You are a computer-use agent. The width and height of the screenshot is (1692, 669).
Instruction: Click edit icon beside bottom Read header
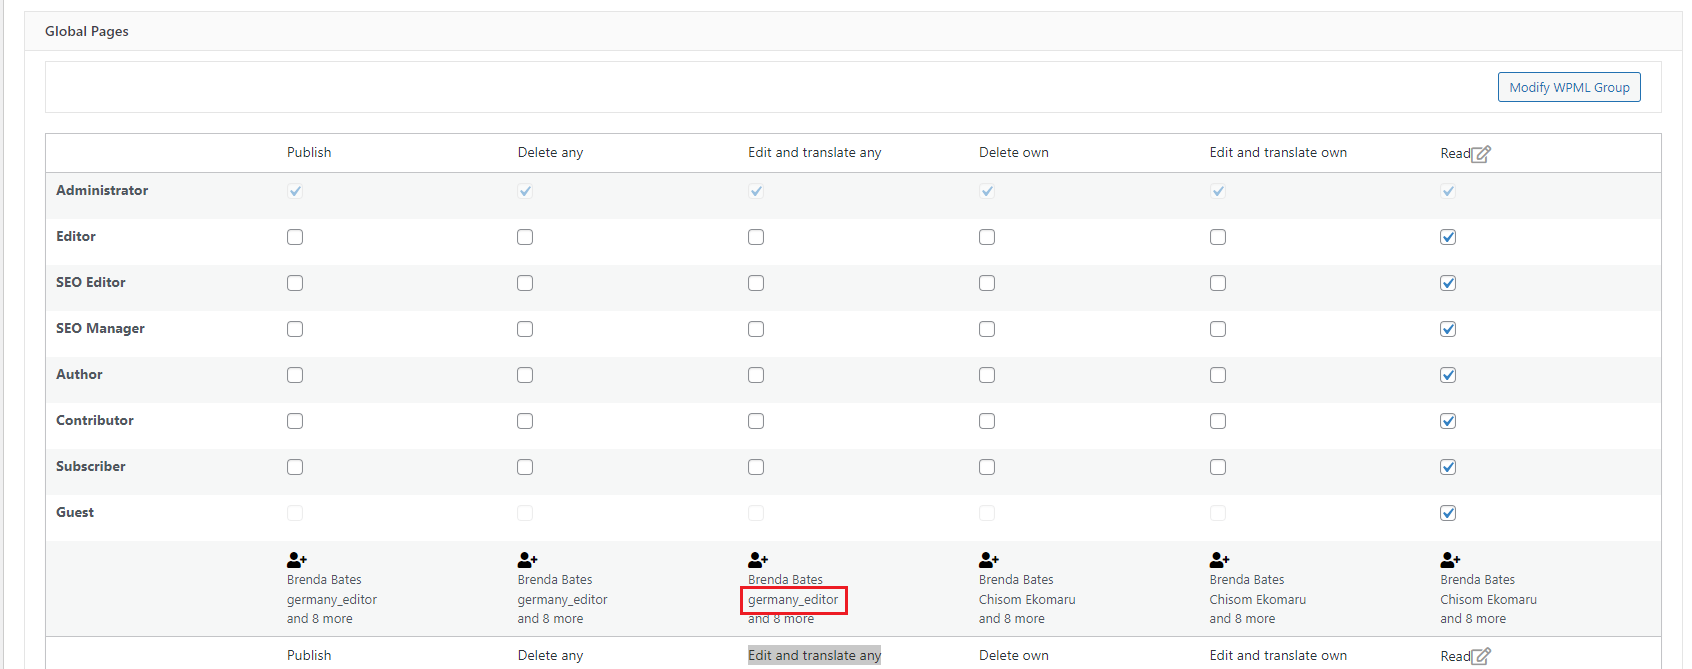tap(1482, 657)
